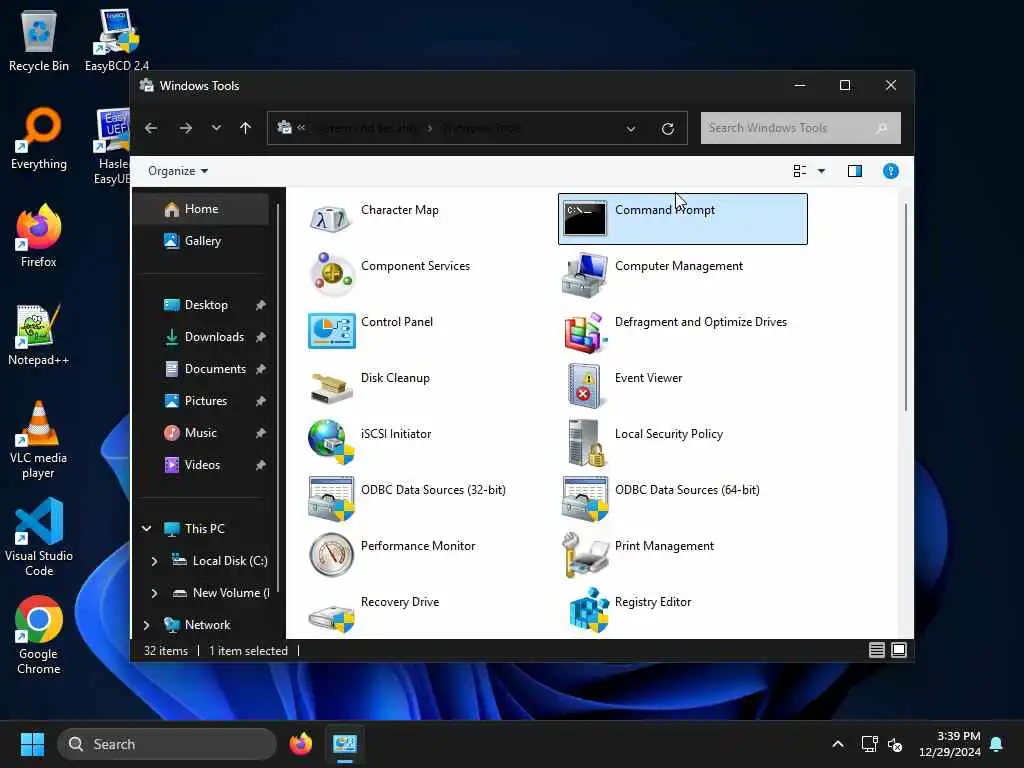Image resolution: width=1024 pixels, height=768 pixels.
Task: Select the Google Chrome desktop shortcut
Action: click(x=39, y=635)
